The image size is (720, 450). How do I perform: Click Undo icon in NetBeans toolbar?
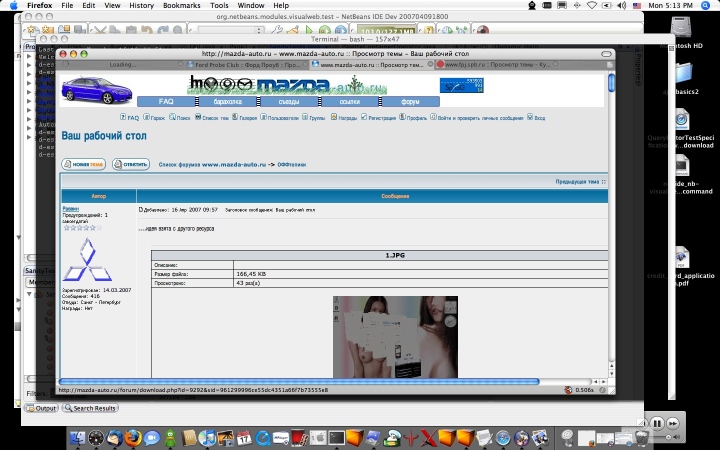coord(146,30)
